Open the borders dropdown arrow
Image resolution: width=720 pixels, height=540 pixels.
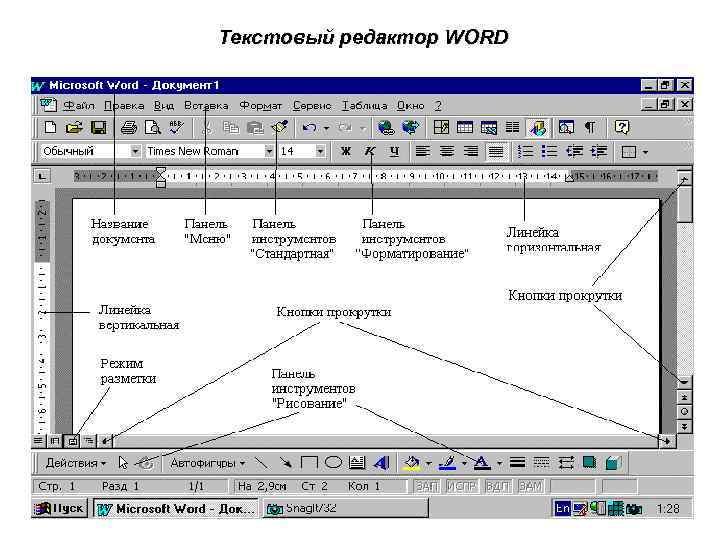click(x=645, y=152)
